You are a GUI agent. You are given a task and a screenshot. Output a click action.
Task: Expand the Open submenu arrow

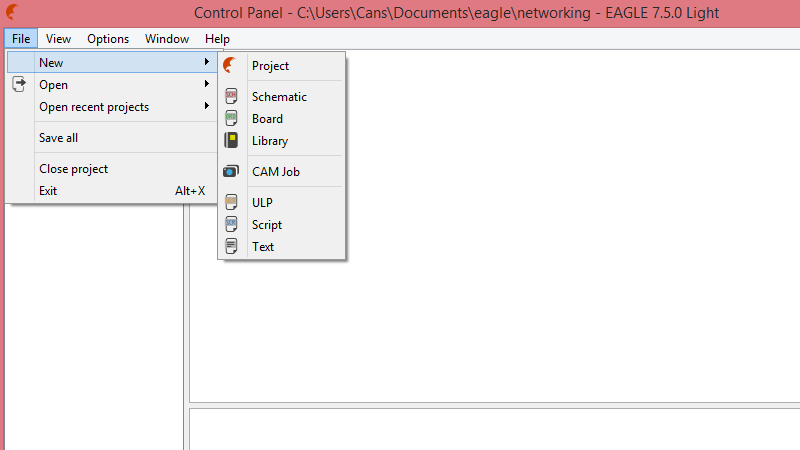(x=207, y=84)
